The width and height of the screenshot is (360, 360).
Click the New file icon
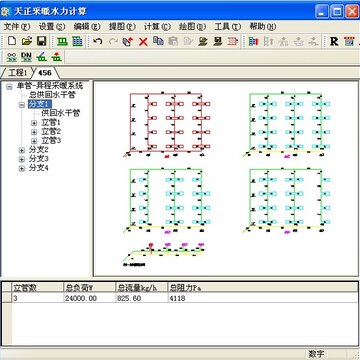tap(12, 41)
